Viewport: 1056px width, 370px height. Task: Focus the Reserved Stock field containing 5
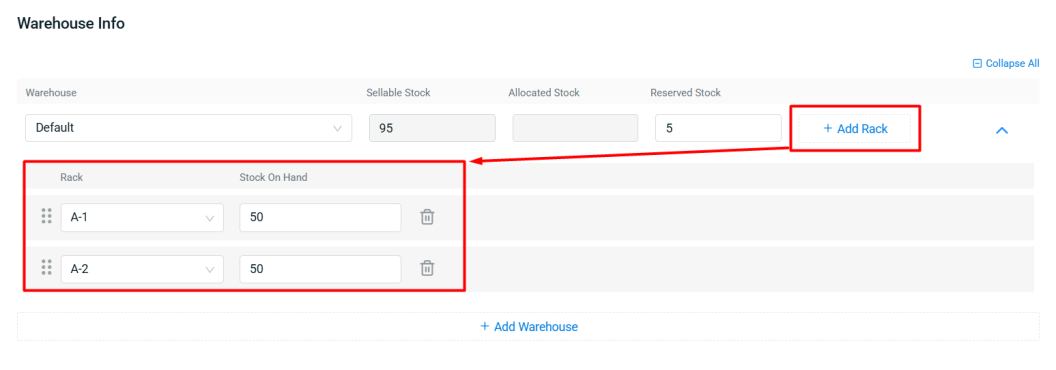click(x=718, y=128)
